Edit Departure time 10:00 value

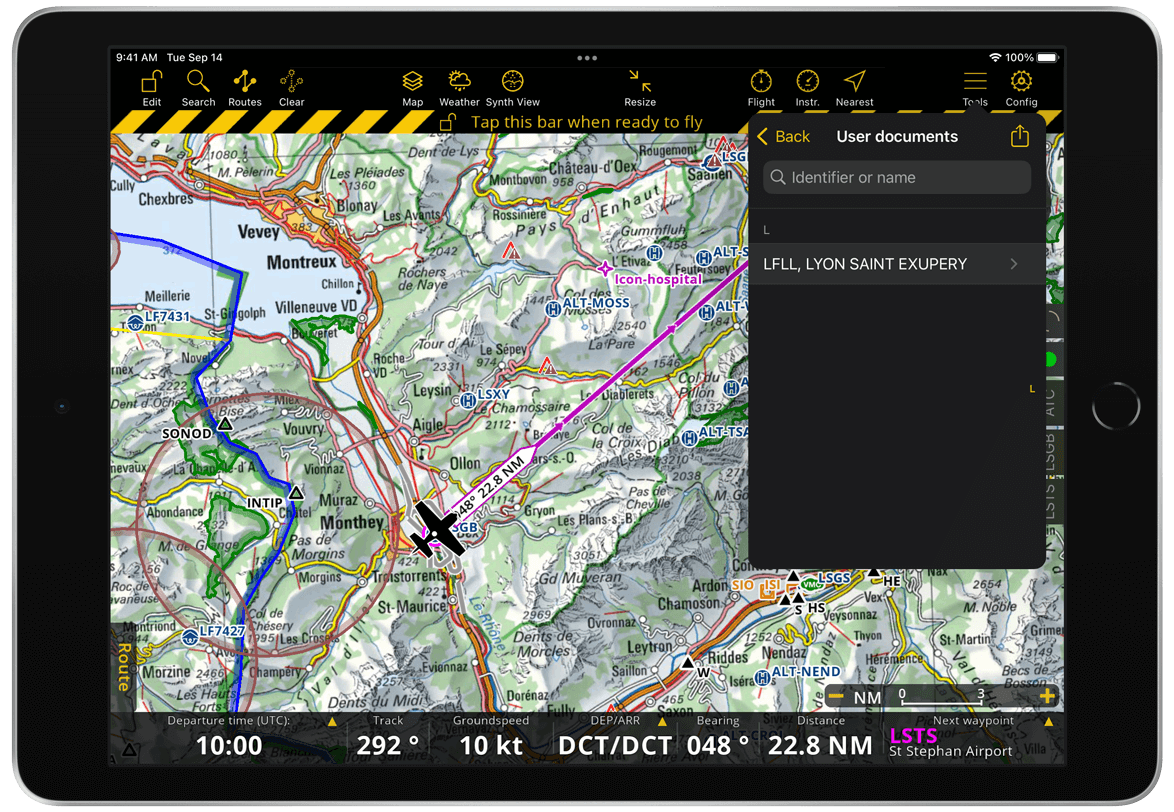[x=229, y=745]
